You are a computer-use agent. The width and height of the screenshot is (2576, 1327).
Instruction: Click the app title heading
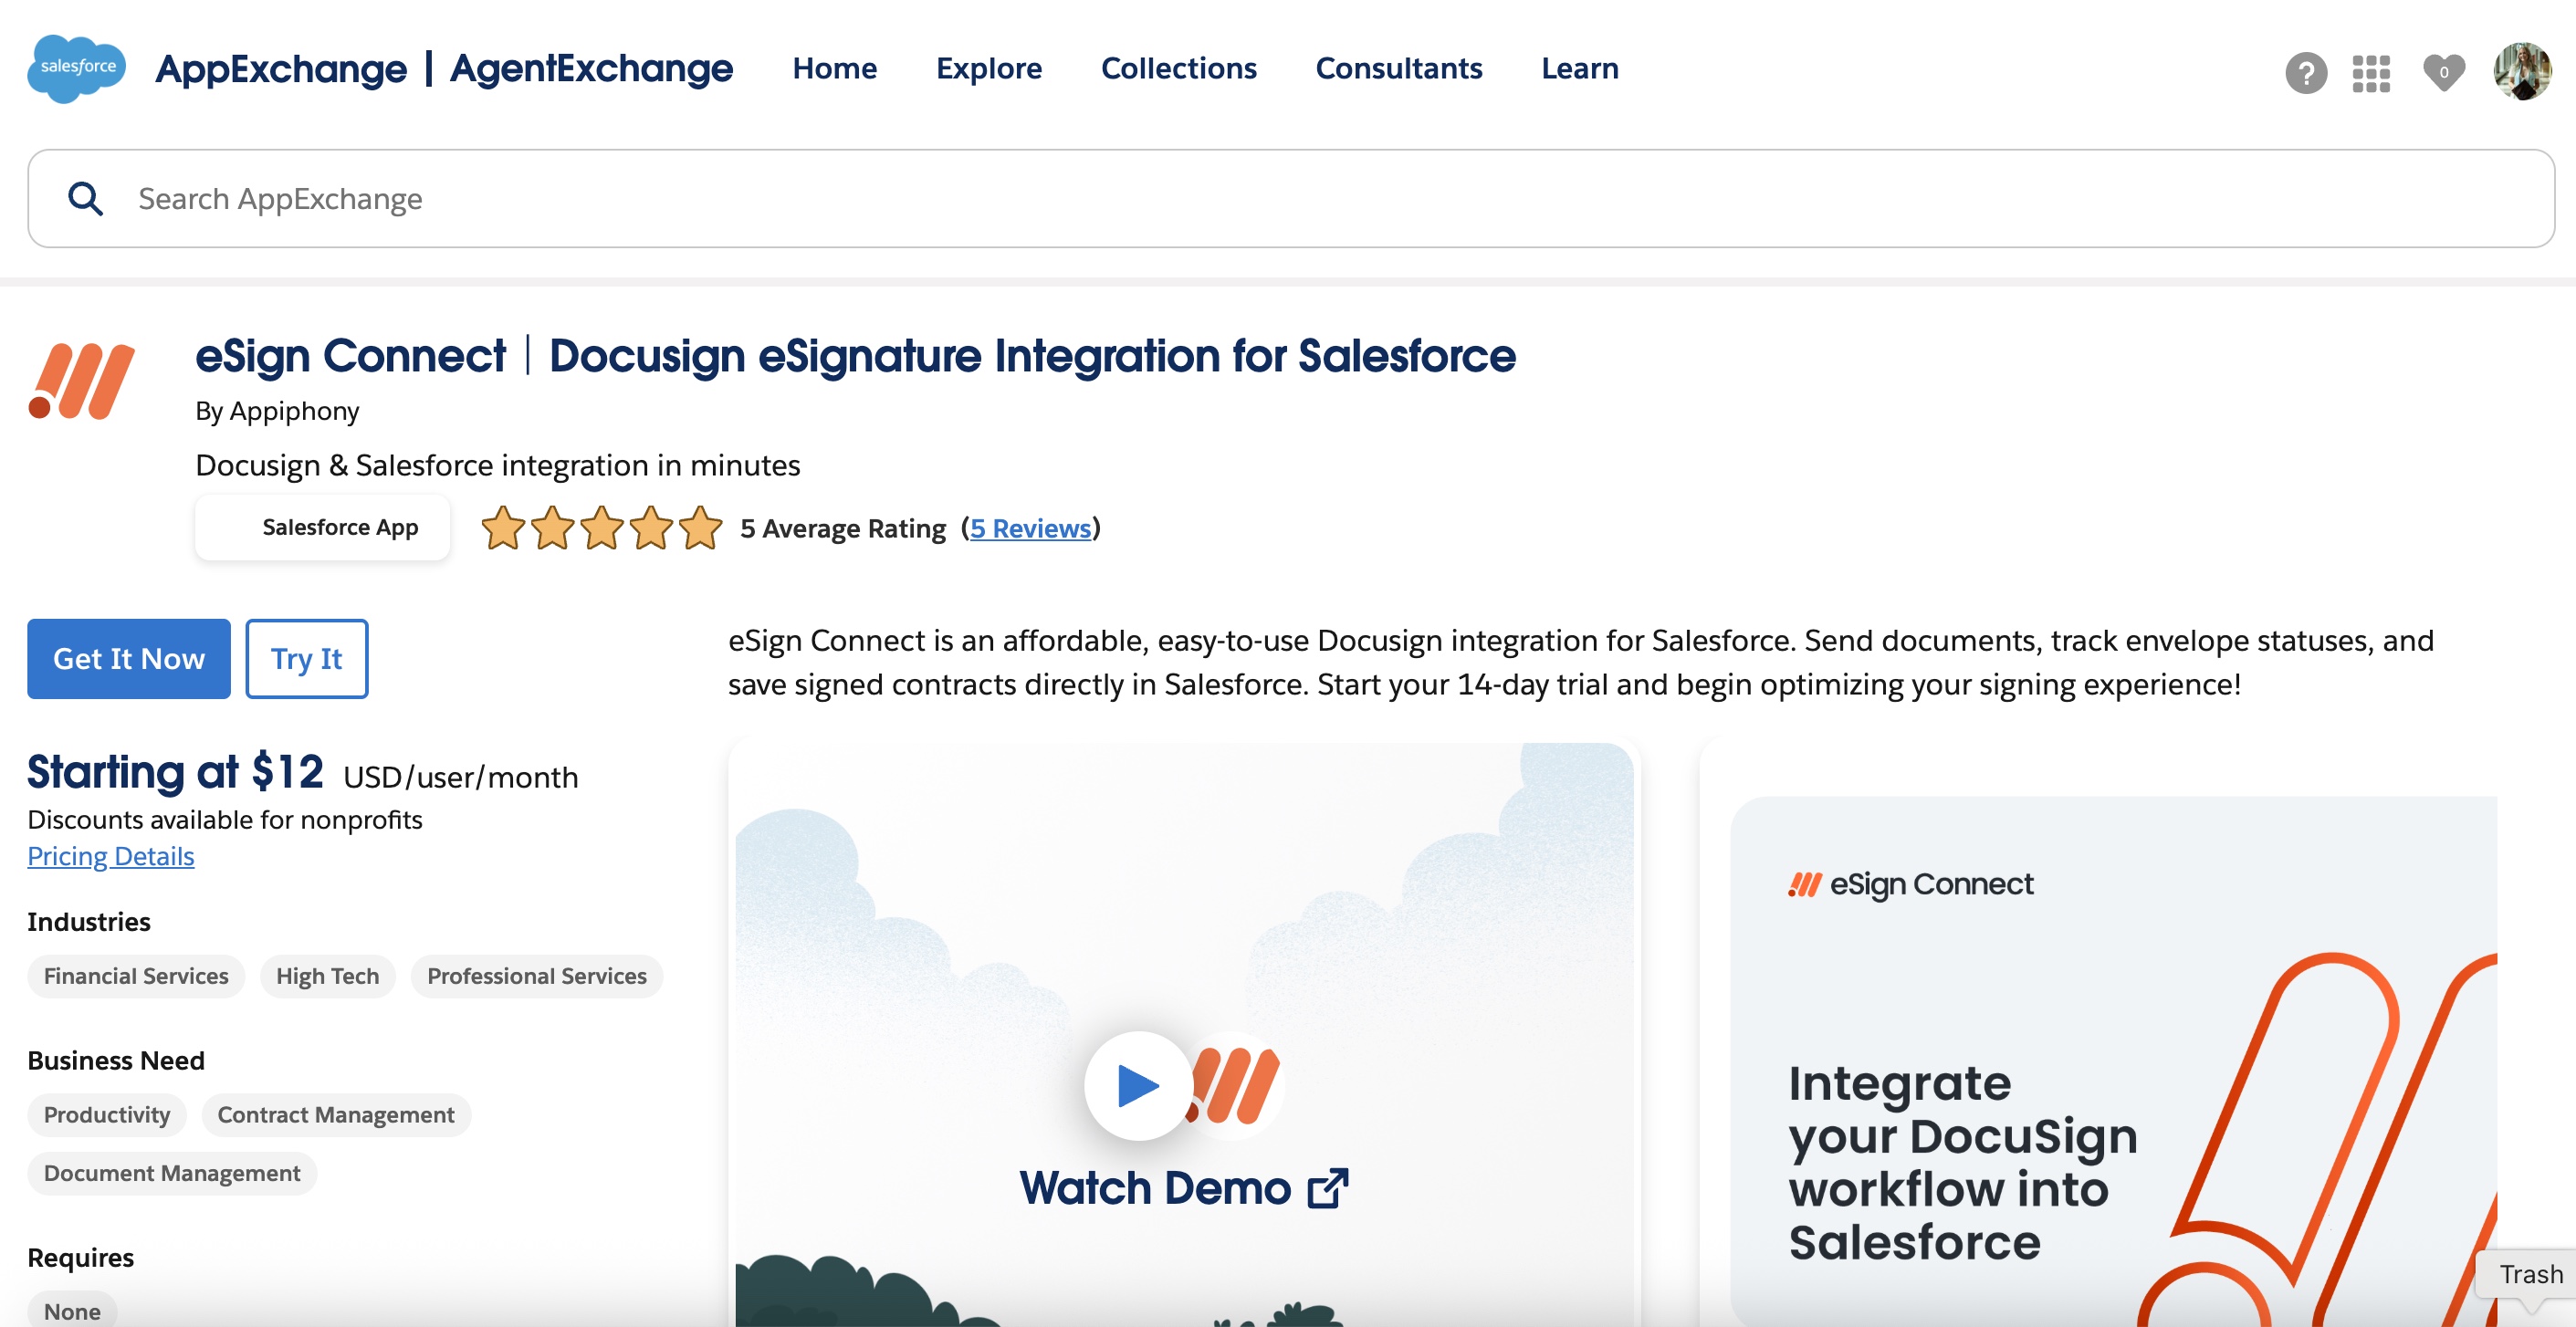click(x=855, y=356)
